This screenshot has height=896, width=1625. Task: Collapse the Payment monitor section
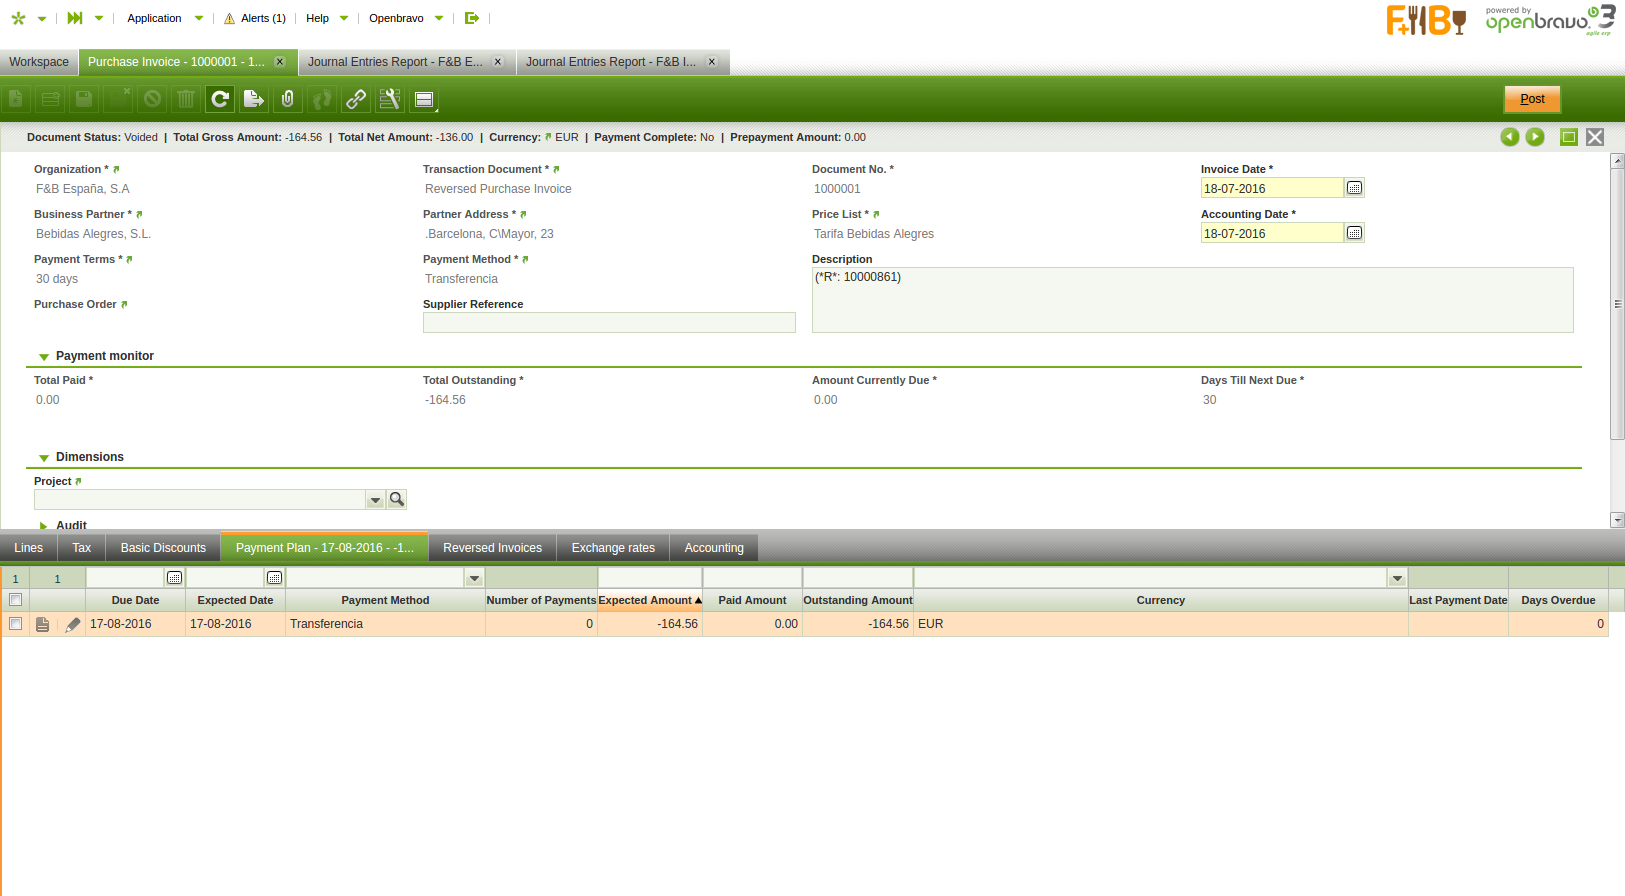pos(44,357)
